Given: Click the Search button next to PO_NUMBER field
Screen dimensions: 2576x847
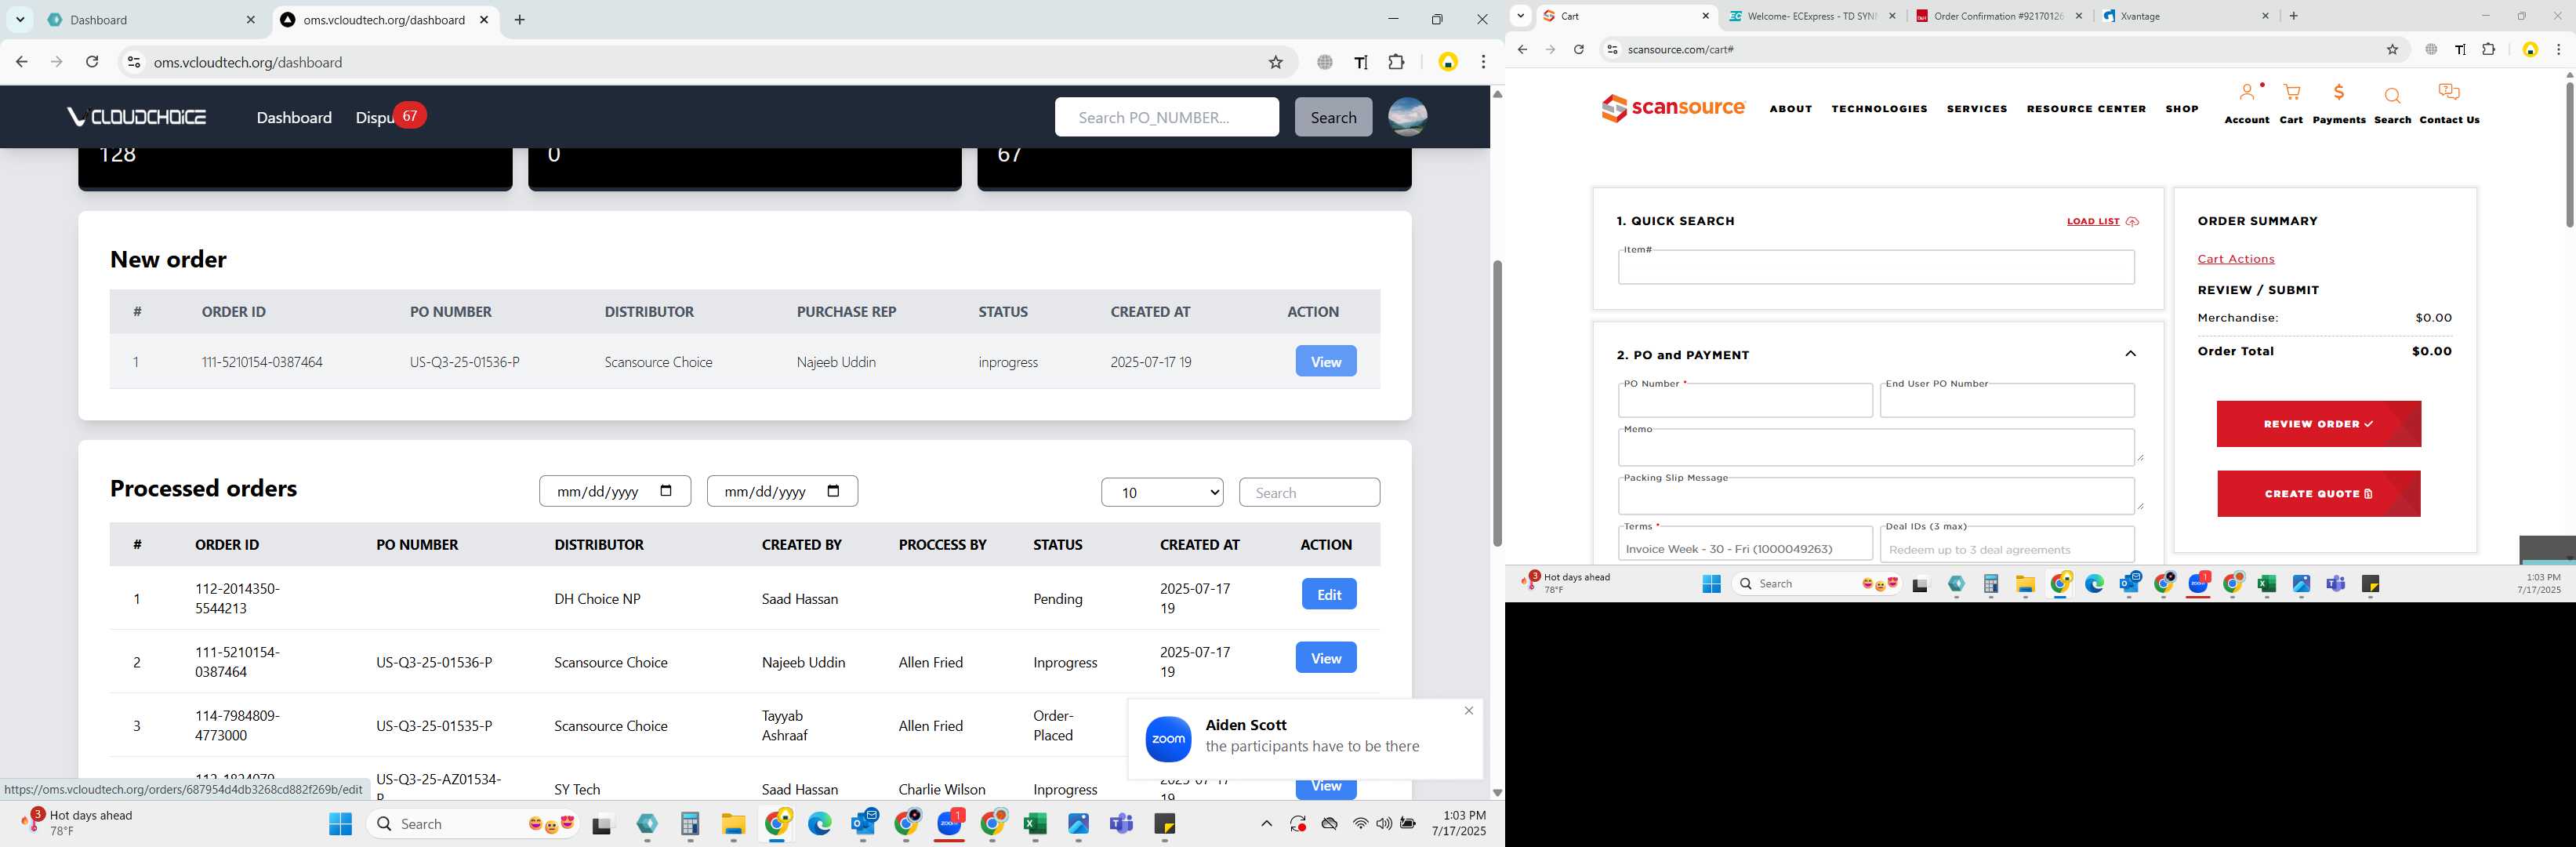Looking at the screenshot, I should [x=1333, y=117].
